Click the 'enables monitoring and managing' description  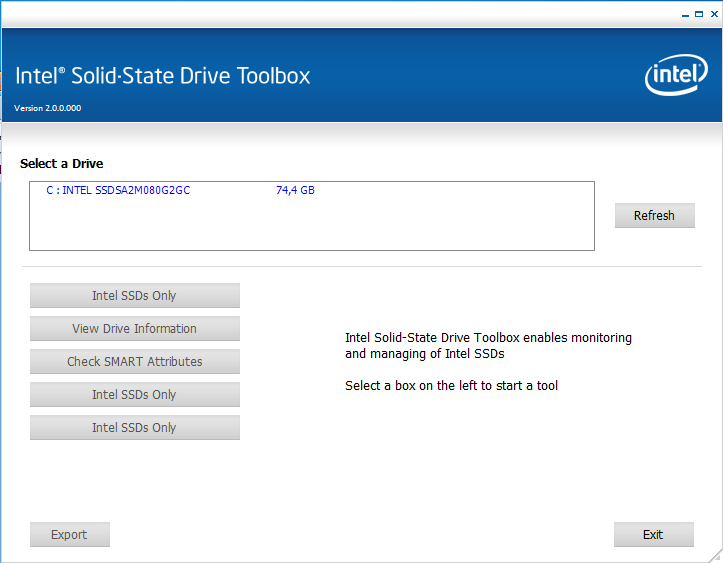pos(488,345)
